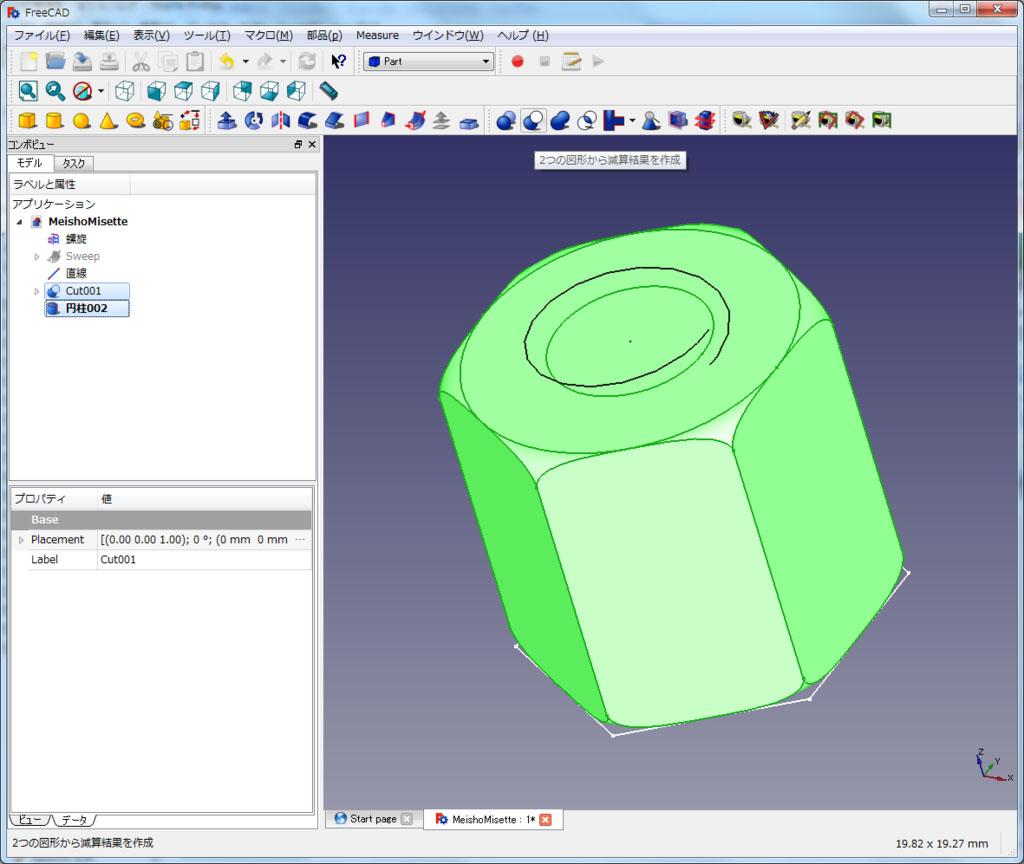Click the Mirror tool icon

pos(281,120)
